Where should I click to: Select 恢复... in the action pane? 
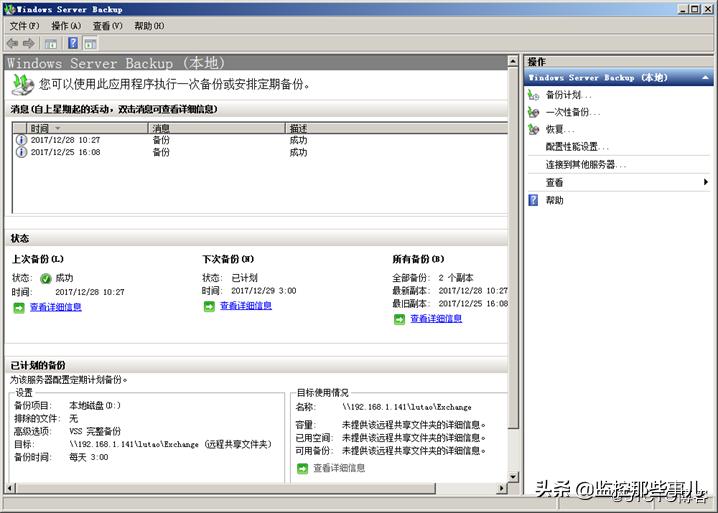click(x=560, y=130)
